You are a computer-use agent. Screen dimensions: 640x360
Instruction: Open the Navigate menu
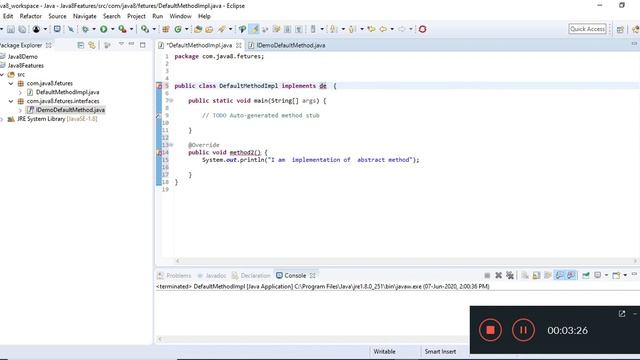pos(84,16)
